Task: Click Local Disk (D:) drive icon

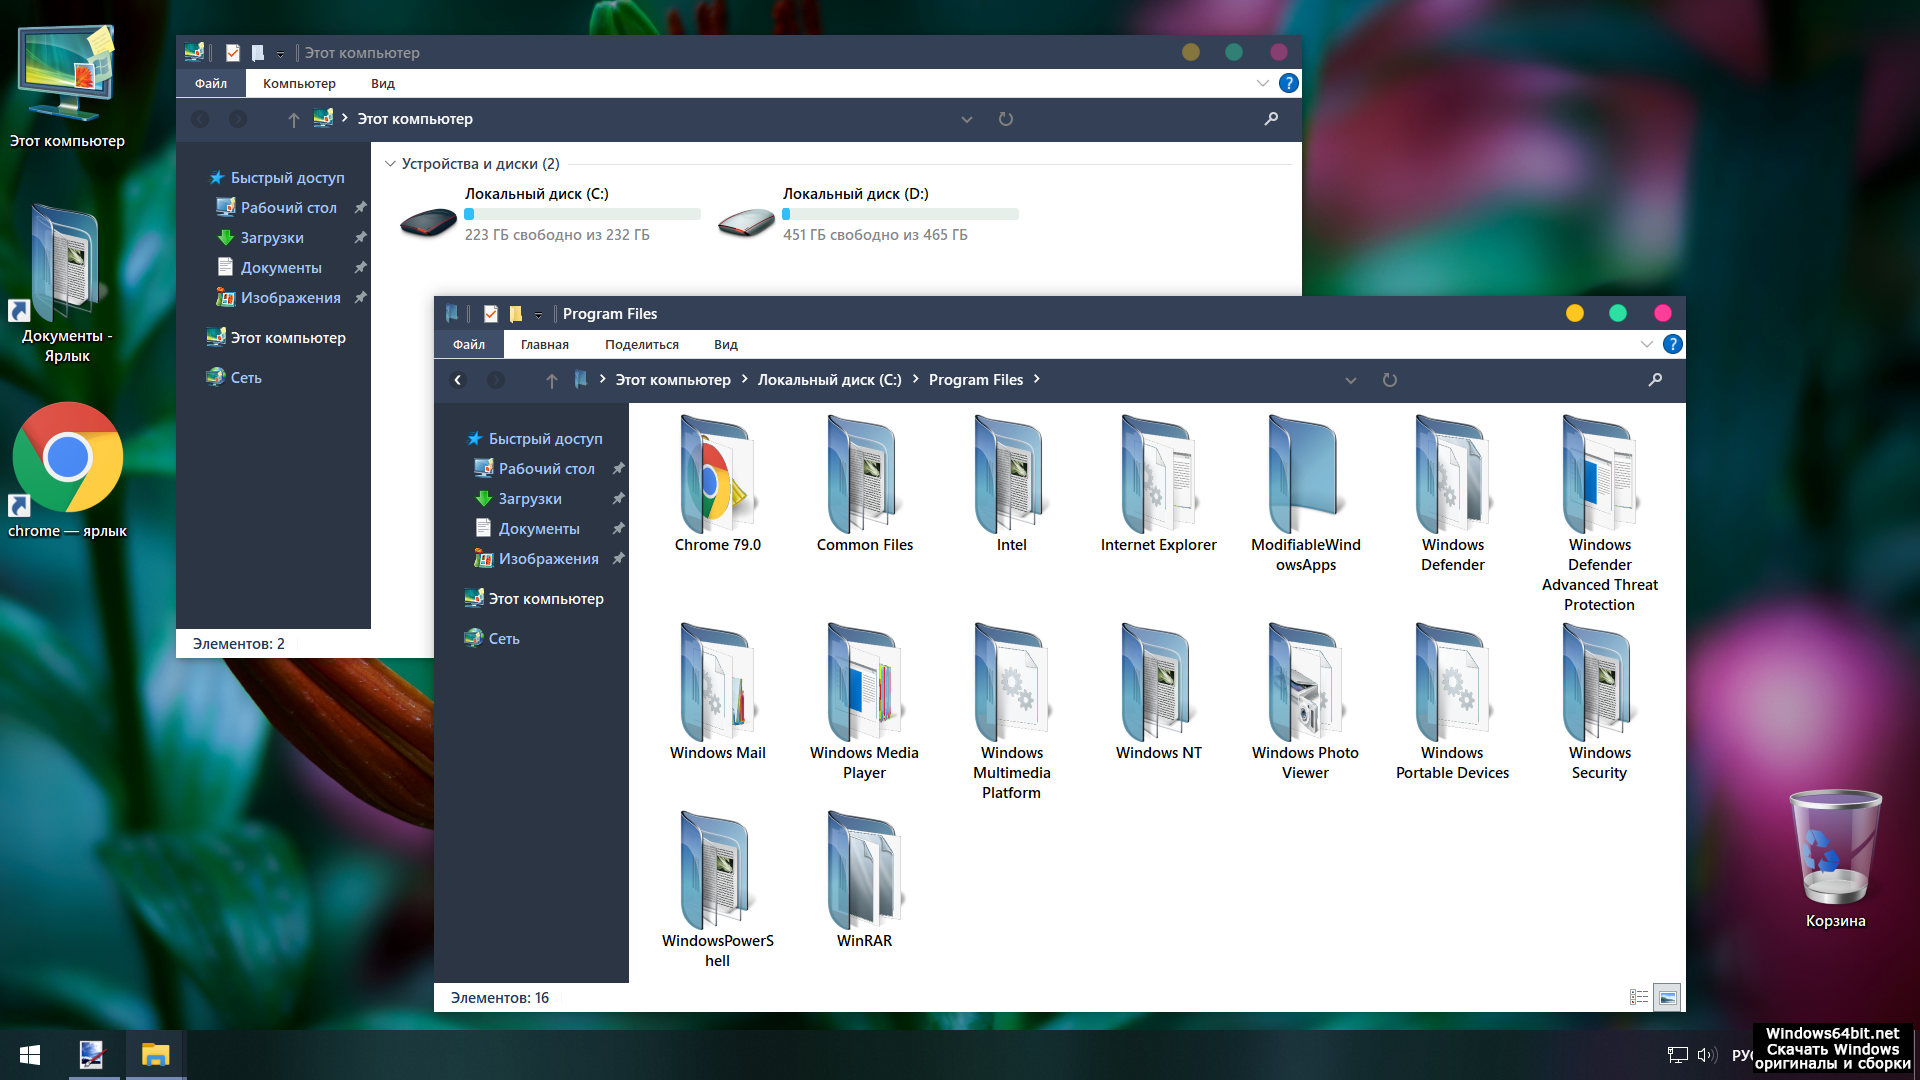Action: tap(746, 222)
